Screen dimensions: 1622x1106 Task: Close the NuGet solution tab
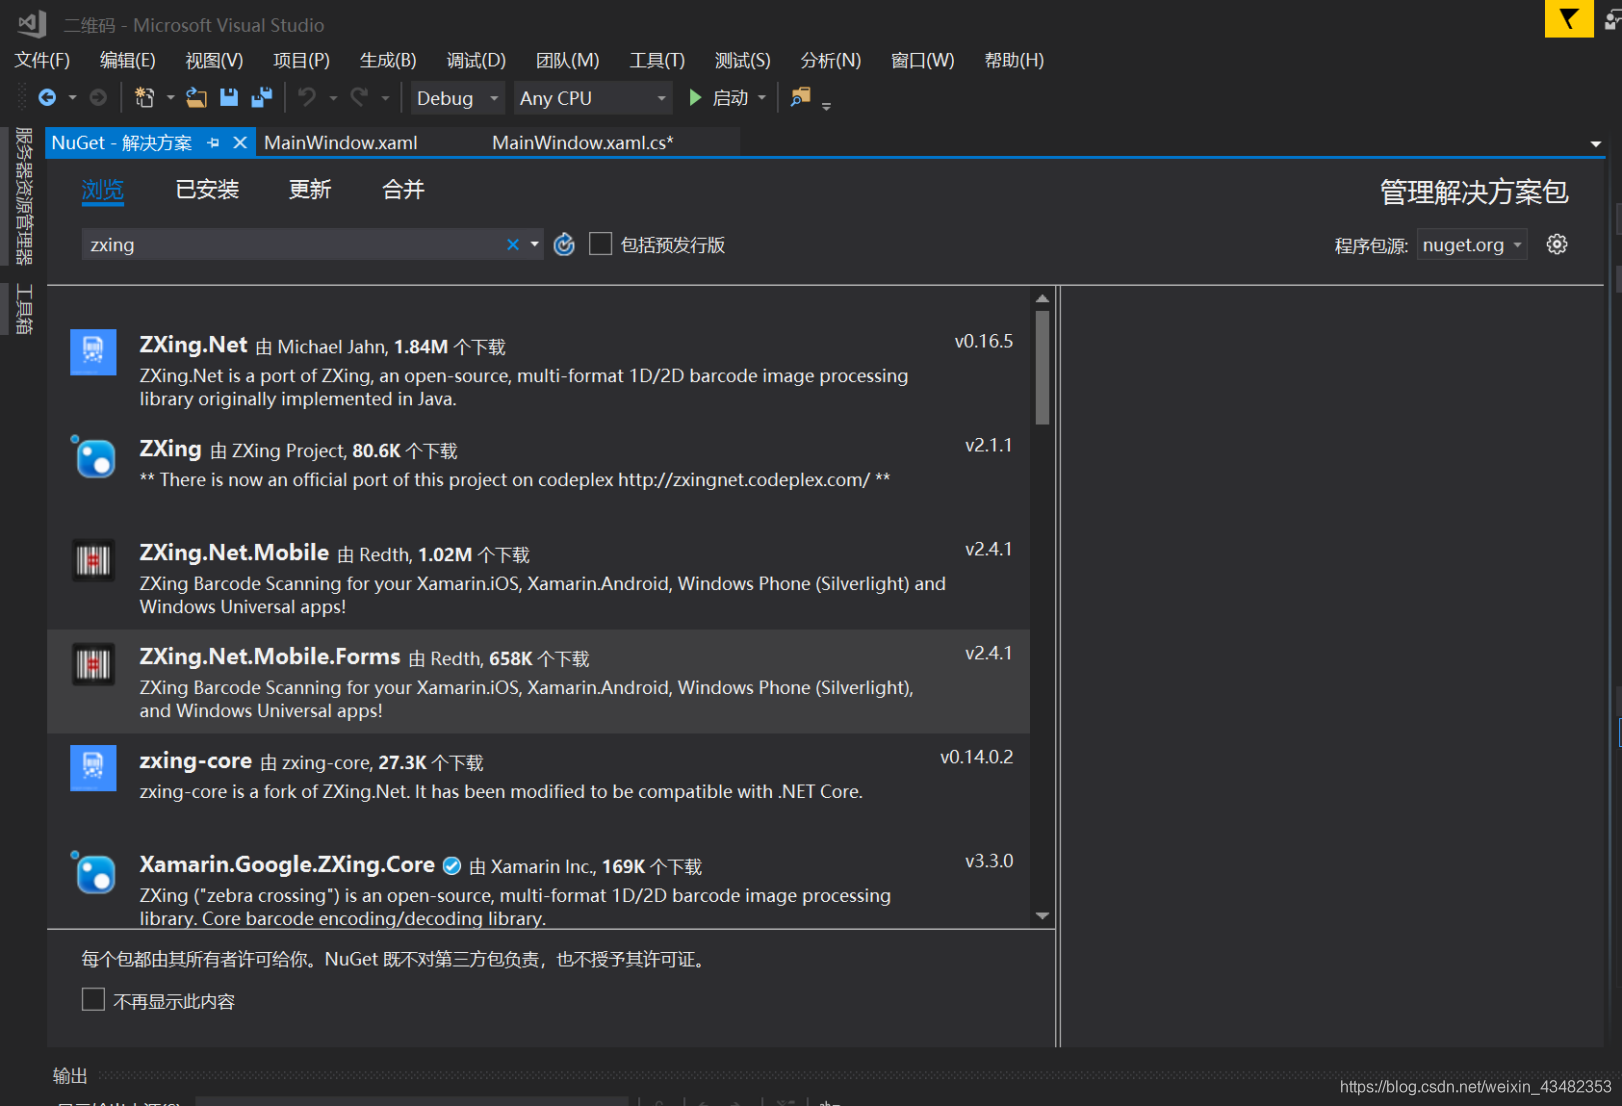(240, 143)
